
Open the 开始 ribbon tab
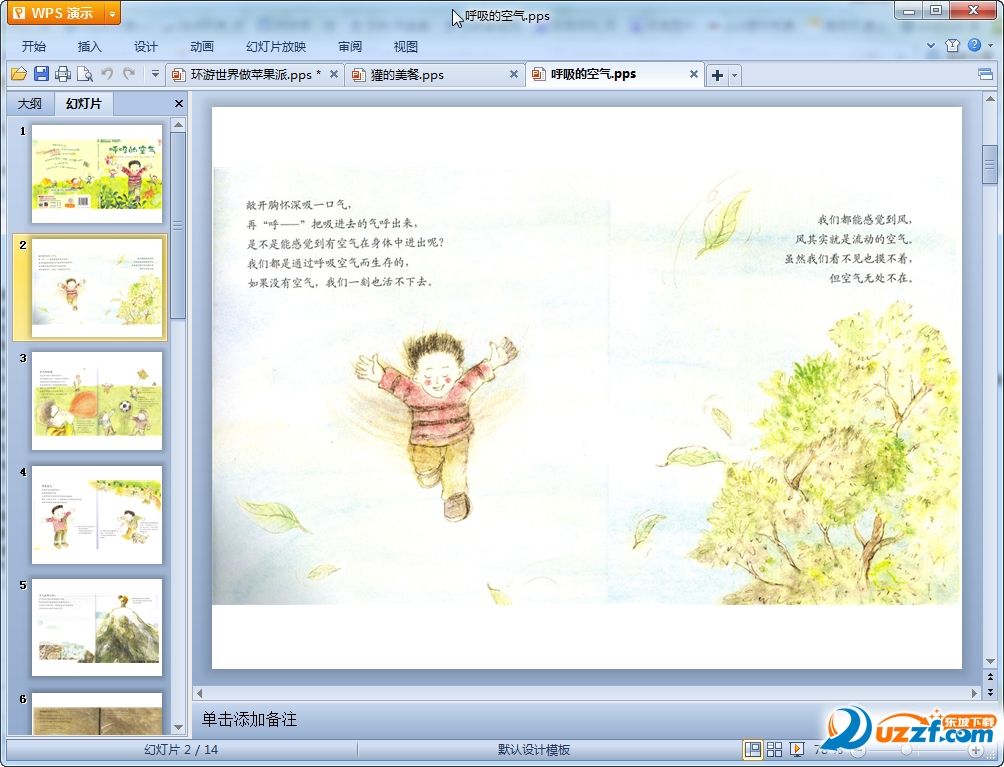(33, 47)
